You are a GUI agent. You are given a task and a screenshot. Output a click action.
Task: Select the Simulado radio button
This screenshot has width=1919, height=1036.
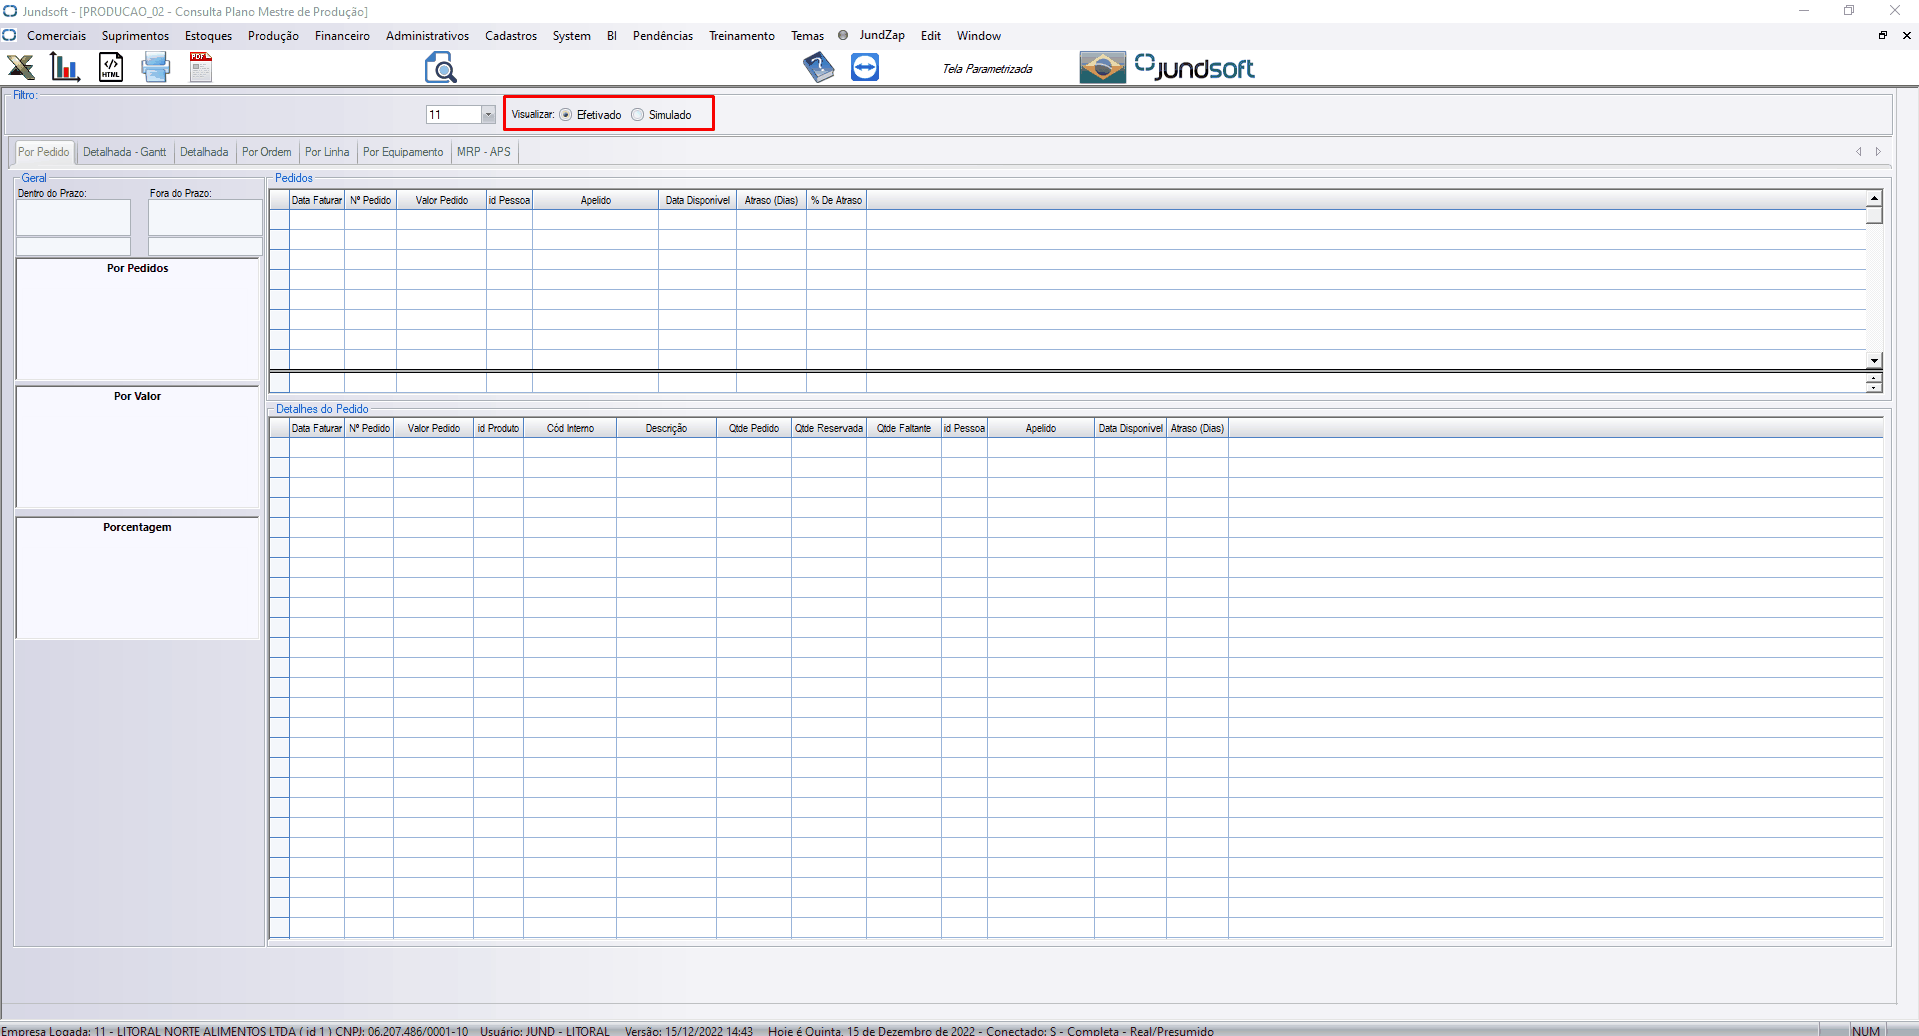point(638,115)
